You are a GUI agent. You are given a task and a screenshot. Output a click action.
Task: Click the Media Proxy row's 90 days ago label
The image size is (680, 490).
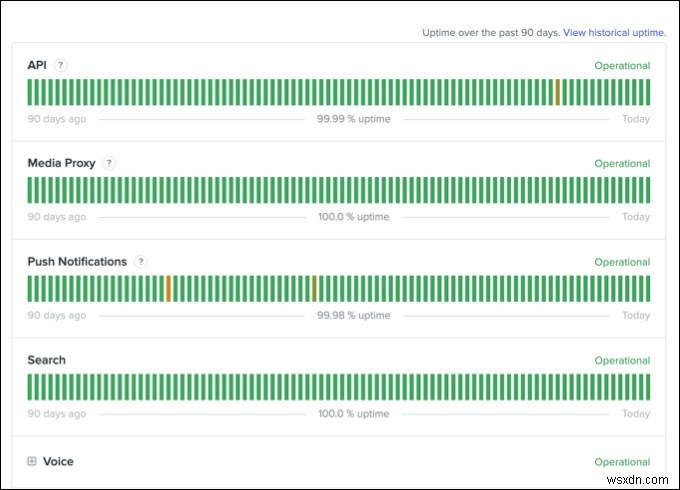click(57, 217)
